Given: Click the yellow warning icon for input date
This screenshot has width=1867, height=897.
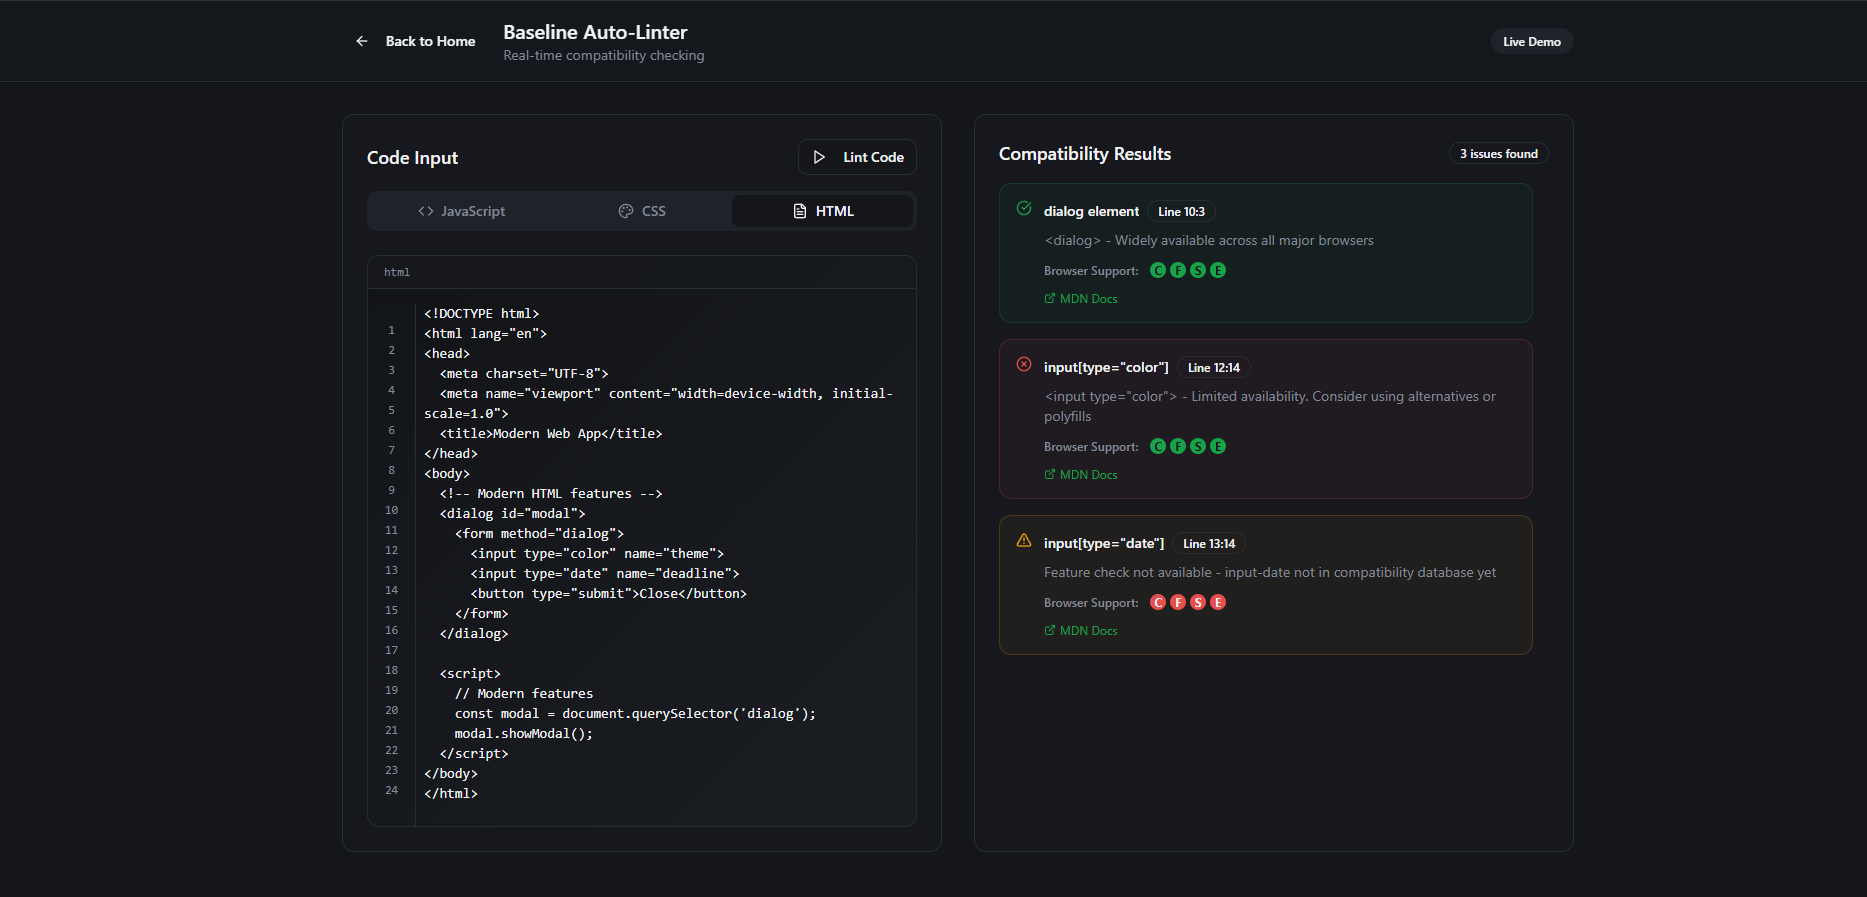Looking at the screenshot, I should pos(1024,540).
